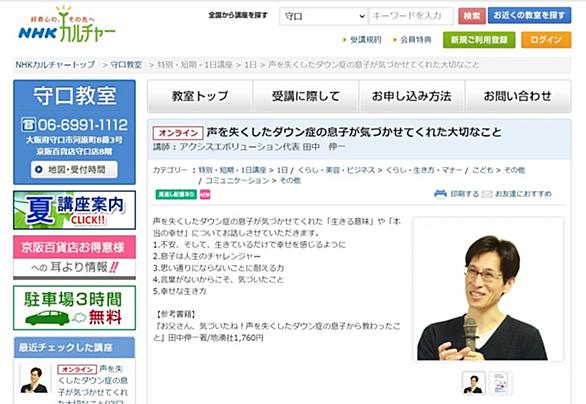Screen dimensions: 586x404
Task: Open the 駐車場3時間無料 car banner
Action: pyautogui.click(x=74, y=308)
